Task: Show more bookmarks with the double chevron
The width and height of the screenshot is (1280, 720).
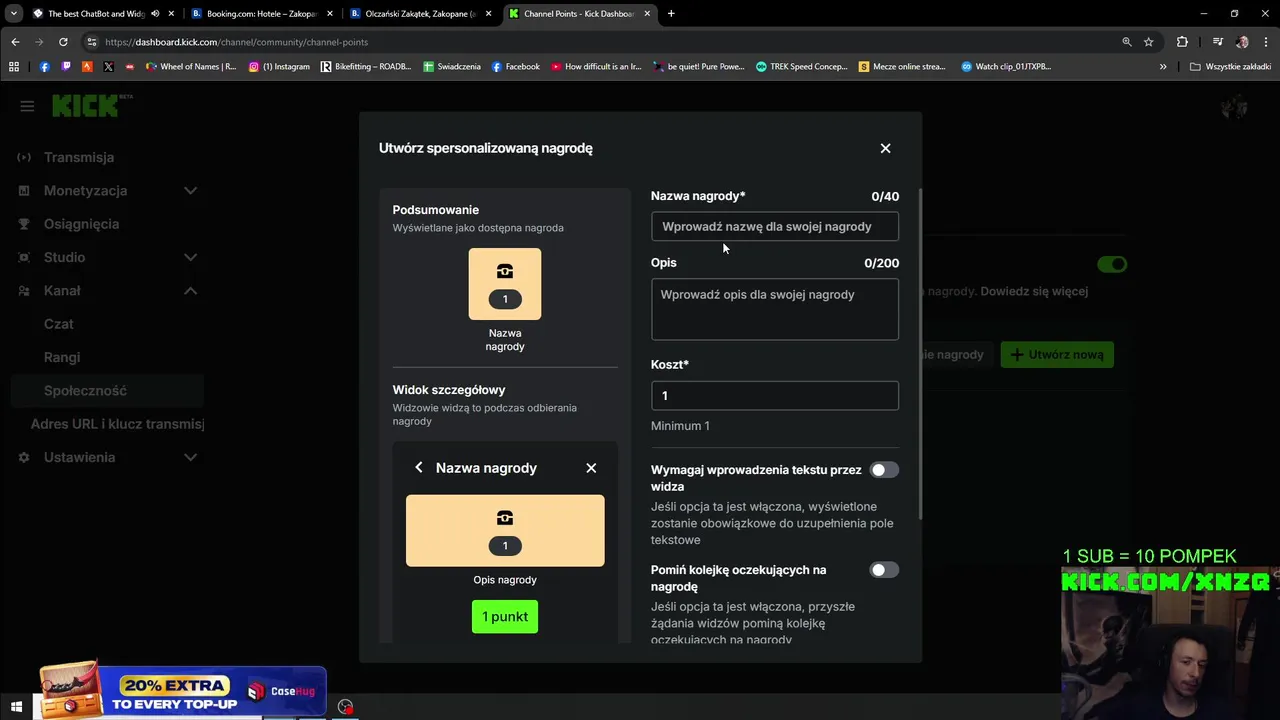Action: pyautogui.click(x=1163, y=66)
